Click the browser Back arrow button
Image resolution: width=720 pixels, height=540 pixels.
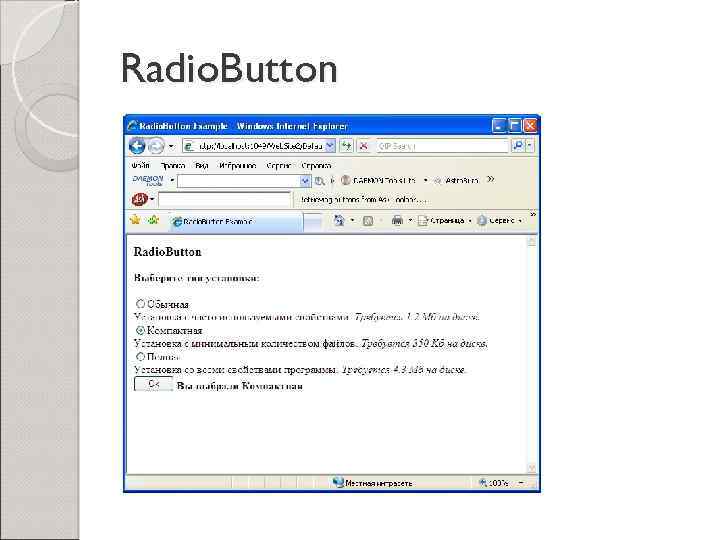pyautogui.click(x=137, y=146)
